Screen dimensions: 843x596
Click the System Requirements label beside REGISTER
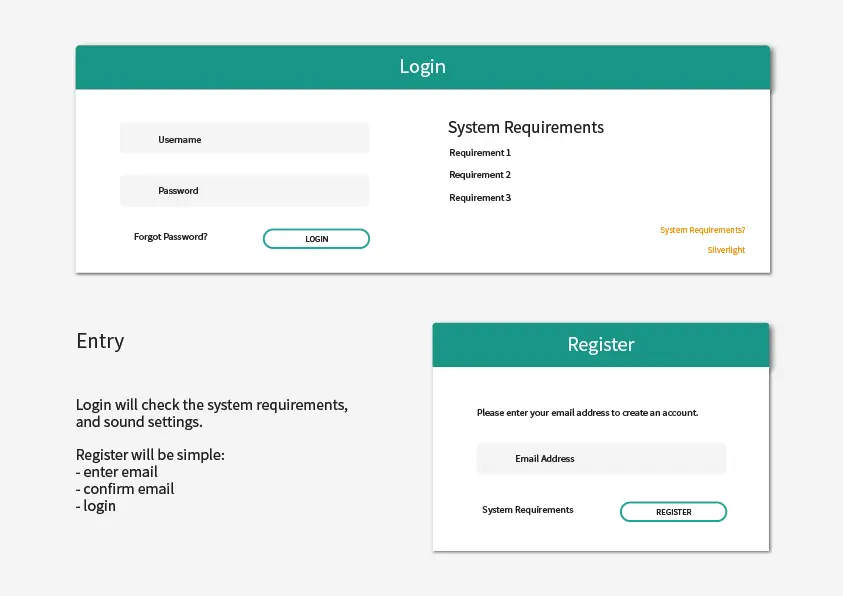(x=527, y=510)
